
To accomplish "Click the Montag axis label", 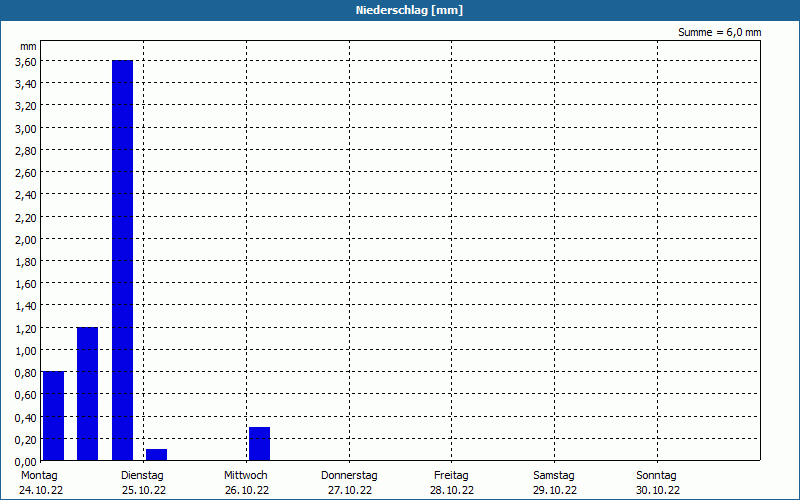I will pyautogui.click(x=39, y=475).
